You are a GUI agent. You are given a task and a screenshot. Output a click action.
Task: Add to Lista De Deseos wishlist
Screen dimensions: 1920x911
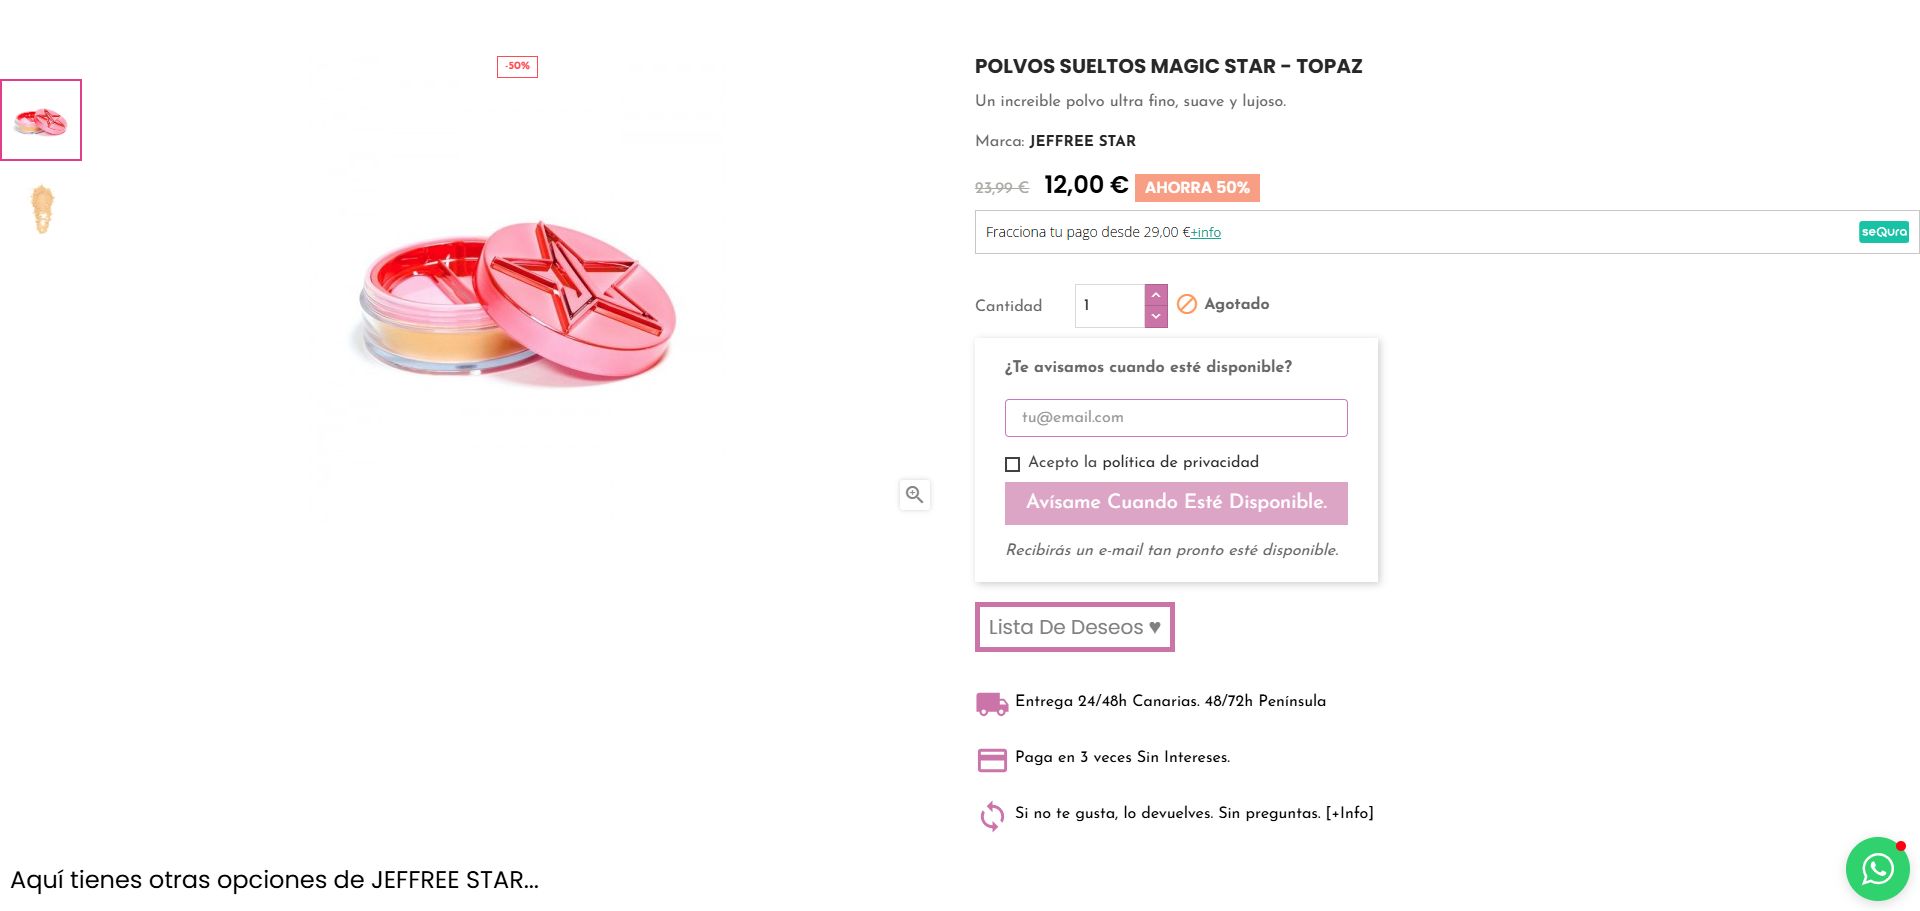(x=1074, y=627)
